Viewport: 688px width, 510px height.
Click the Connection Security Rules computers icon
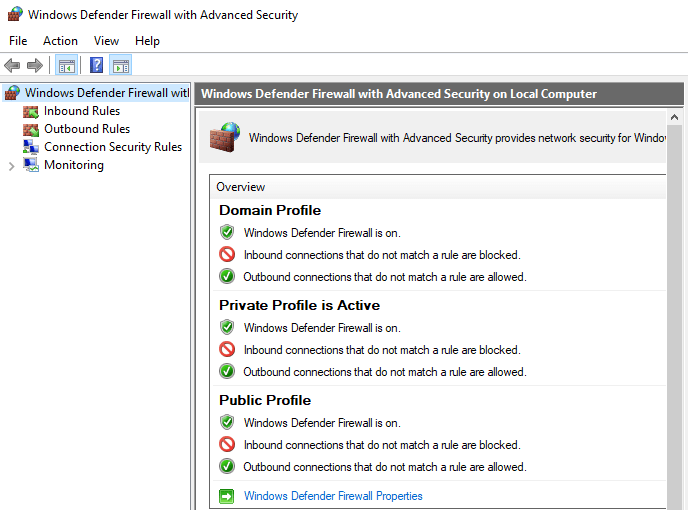[x=31, y=147]
